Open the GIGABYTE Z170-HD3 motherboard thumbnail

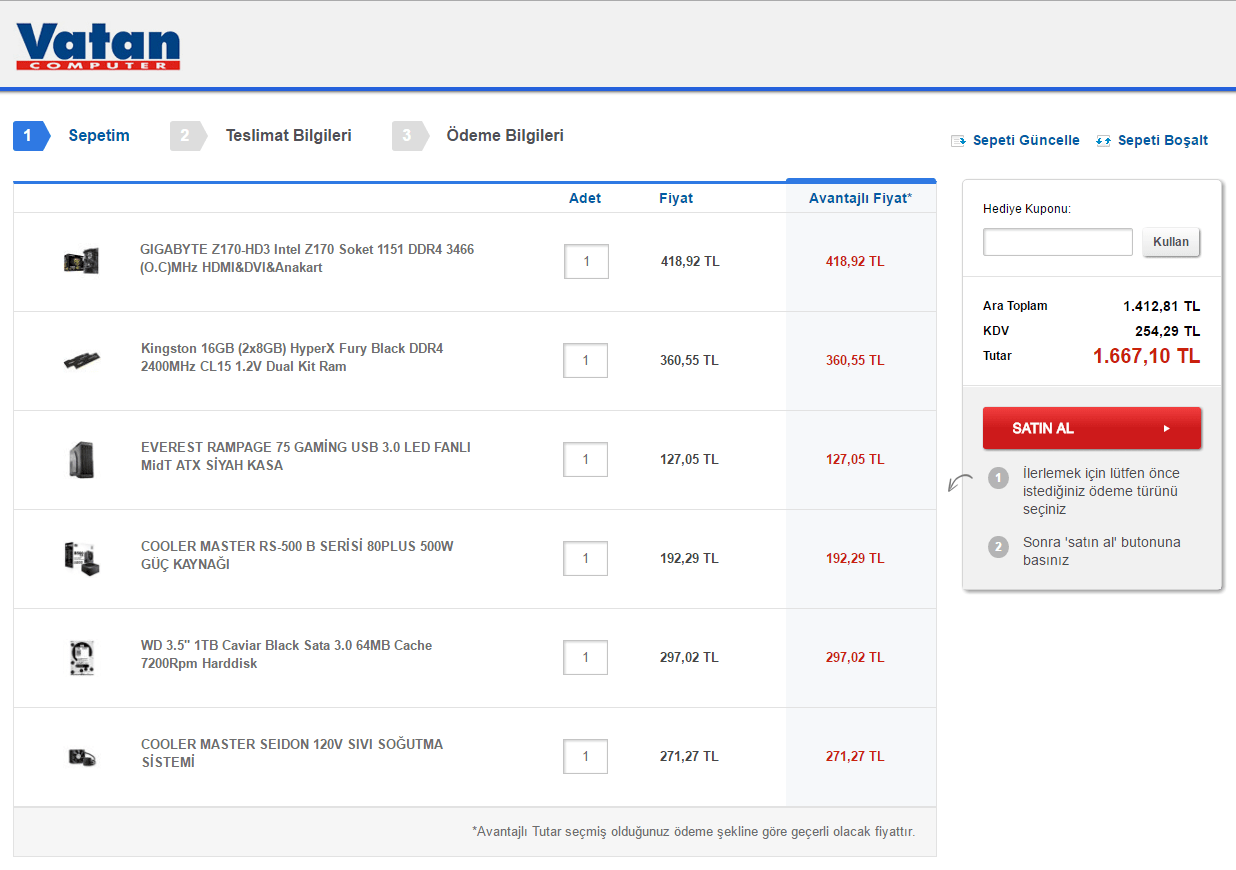81,262
